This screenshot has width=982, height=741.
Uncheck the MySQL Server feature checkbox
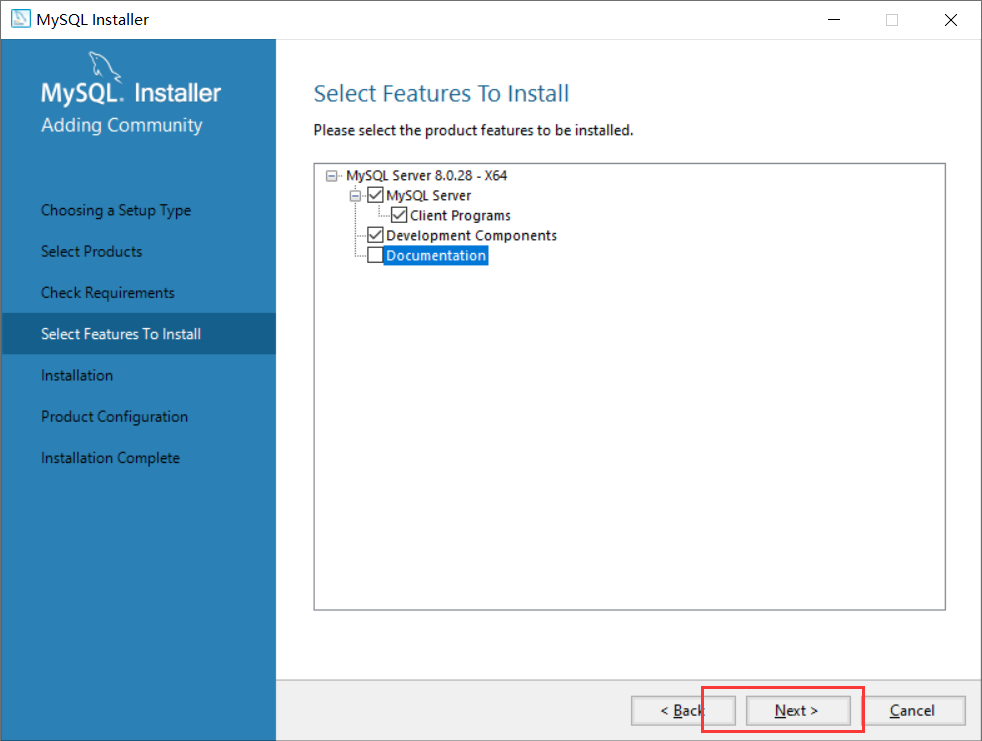pyautogui.click(x=376, y=195)
